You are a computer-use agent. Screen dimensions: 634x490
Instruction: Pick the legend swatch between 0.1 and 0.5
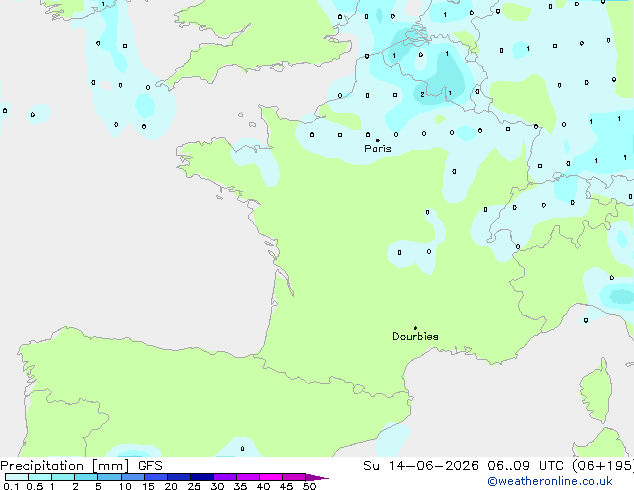(x=17, y=477)
